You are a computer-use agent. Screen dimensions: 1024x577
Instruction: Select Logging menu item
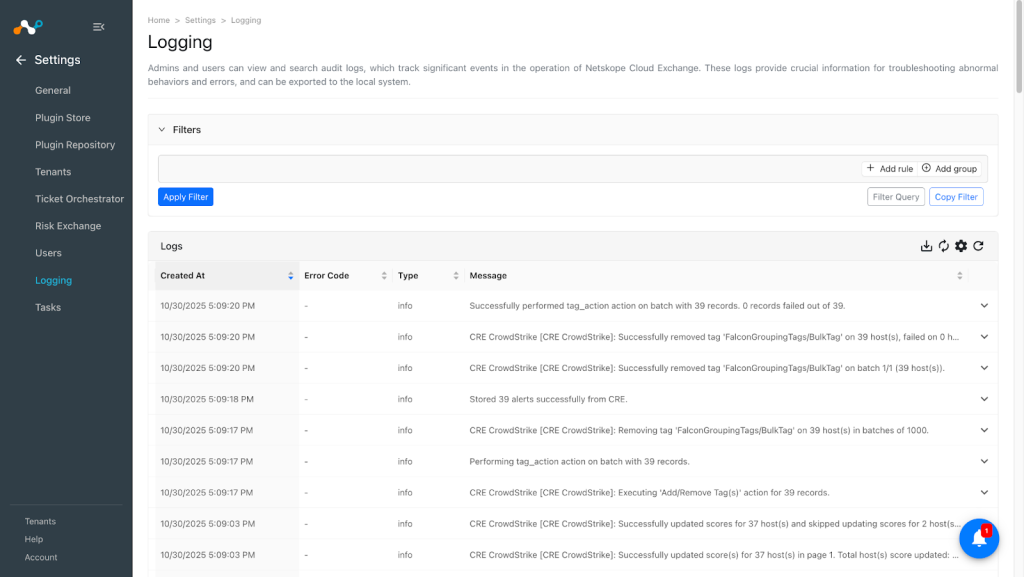pyautogui.click(x=54, y=281)
